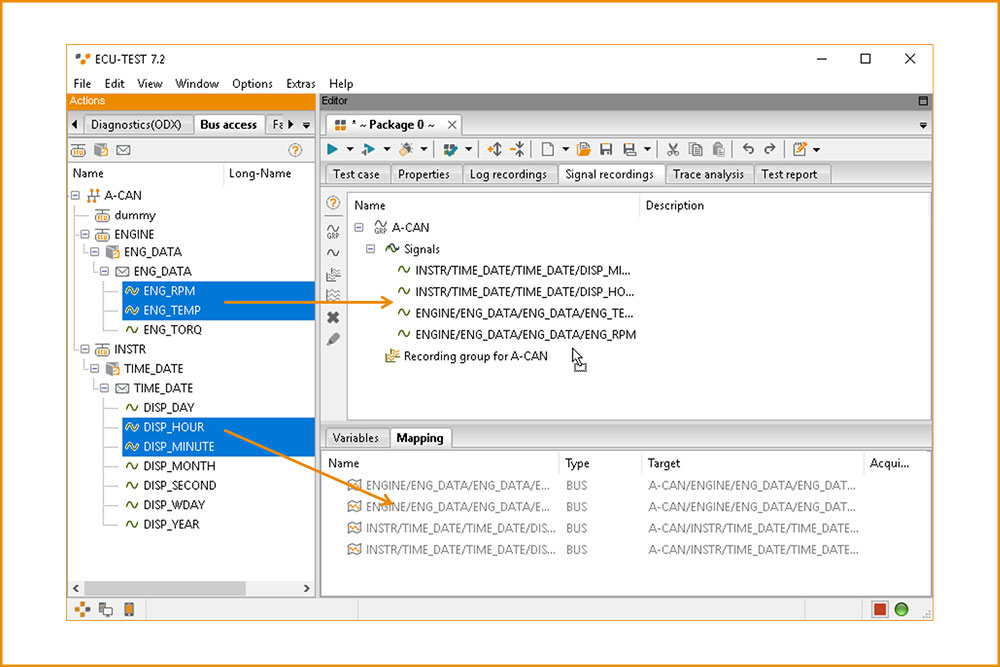Collapse the A-CAN group in Signal recordings
Screen dimensions: 1000x667
pos(359,227)
